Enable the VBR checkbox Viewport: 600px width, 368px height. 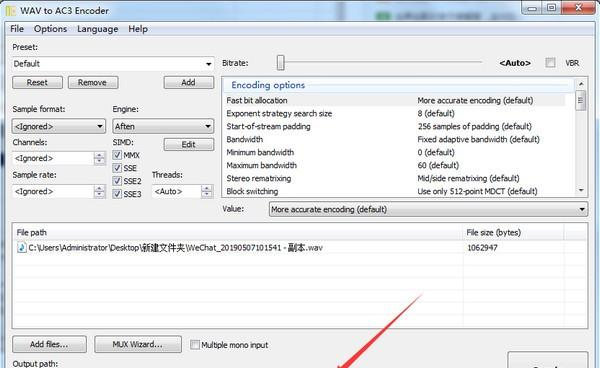pos(550,63)
